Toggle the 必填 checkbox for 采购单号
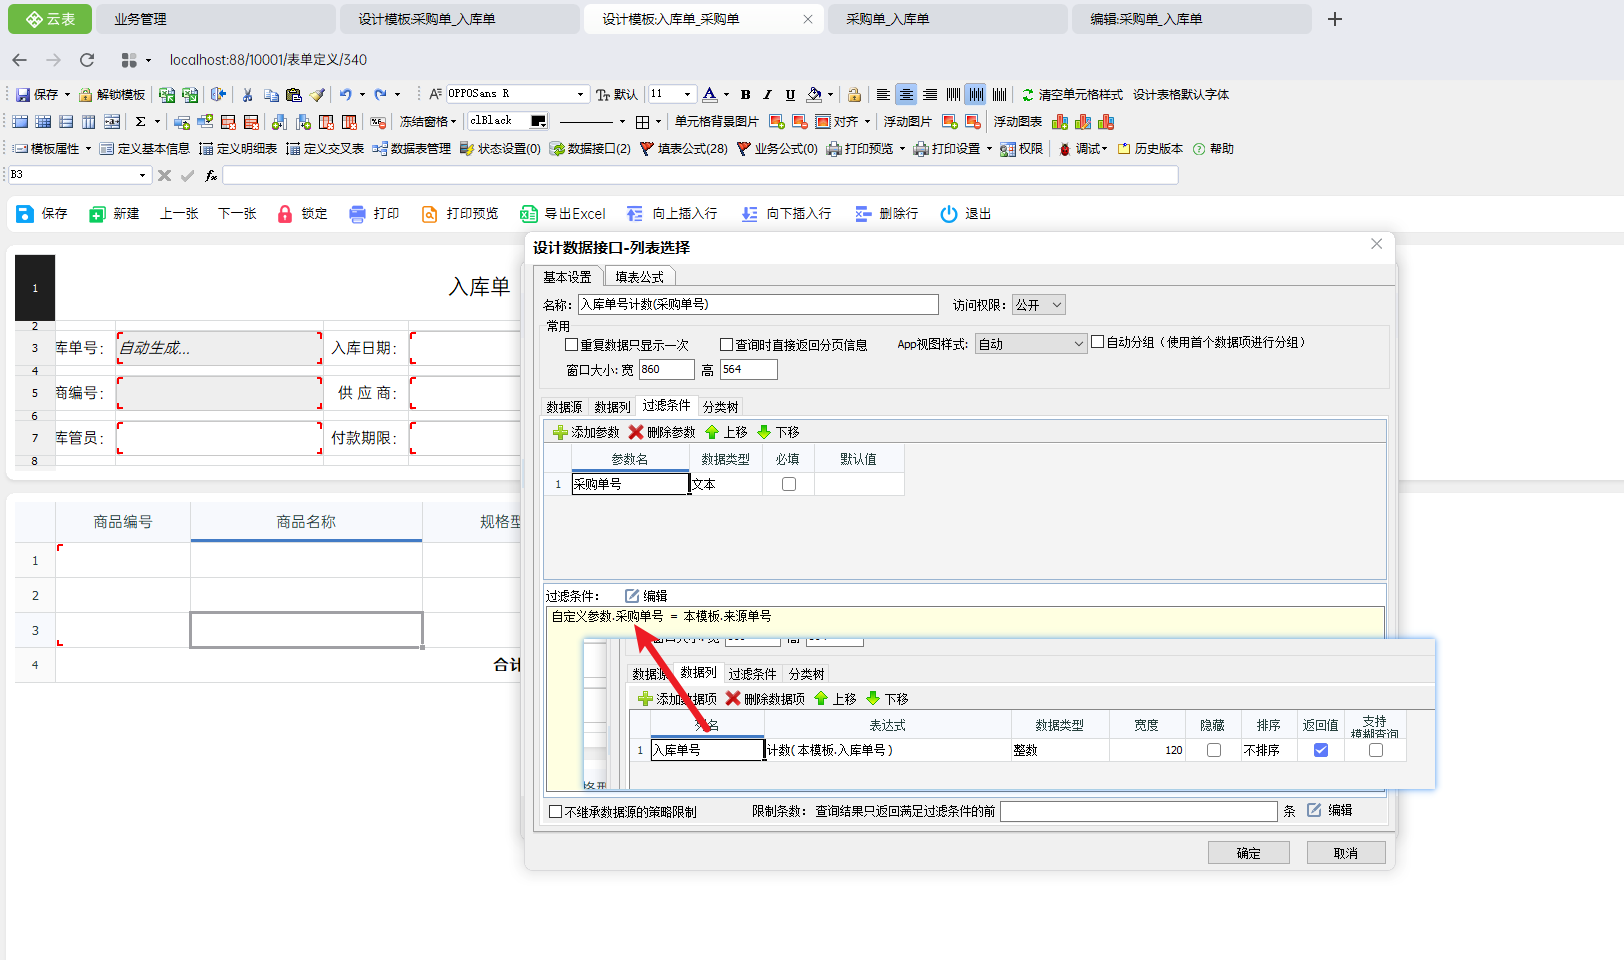Image resolution: width=1624 pixels, height=960 pixels. (789, 484)
